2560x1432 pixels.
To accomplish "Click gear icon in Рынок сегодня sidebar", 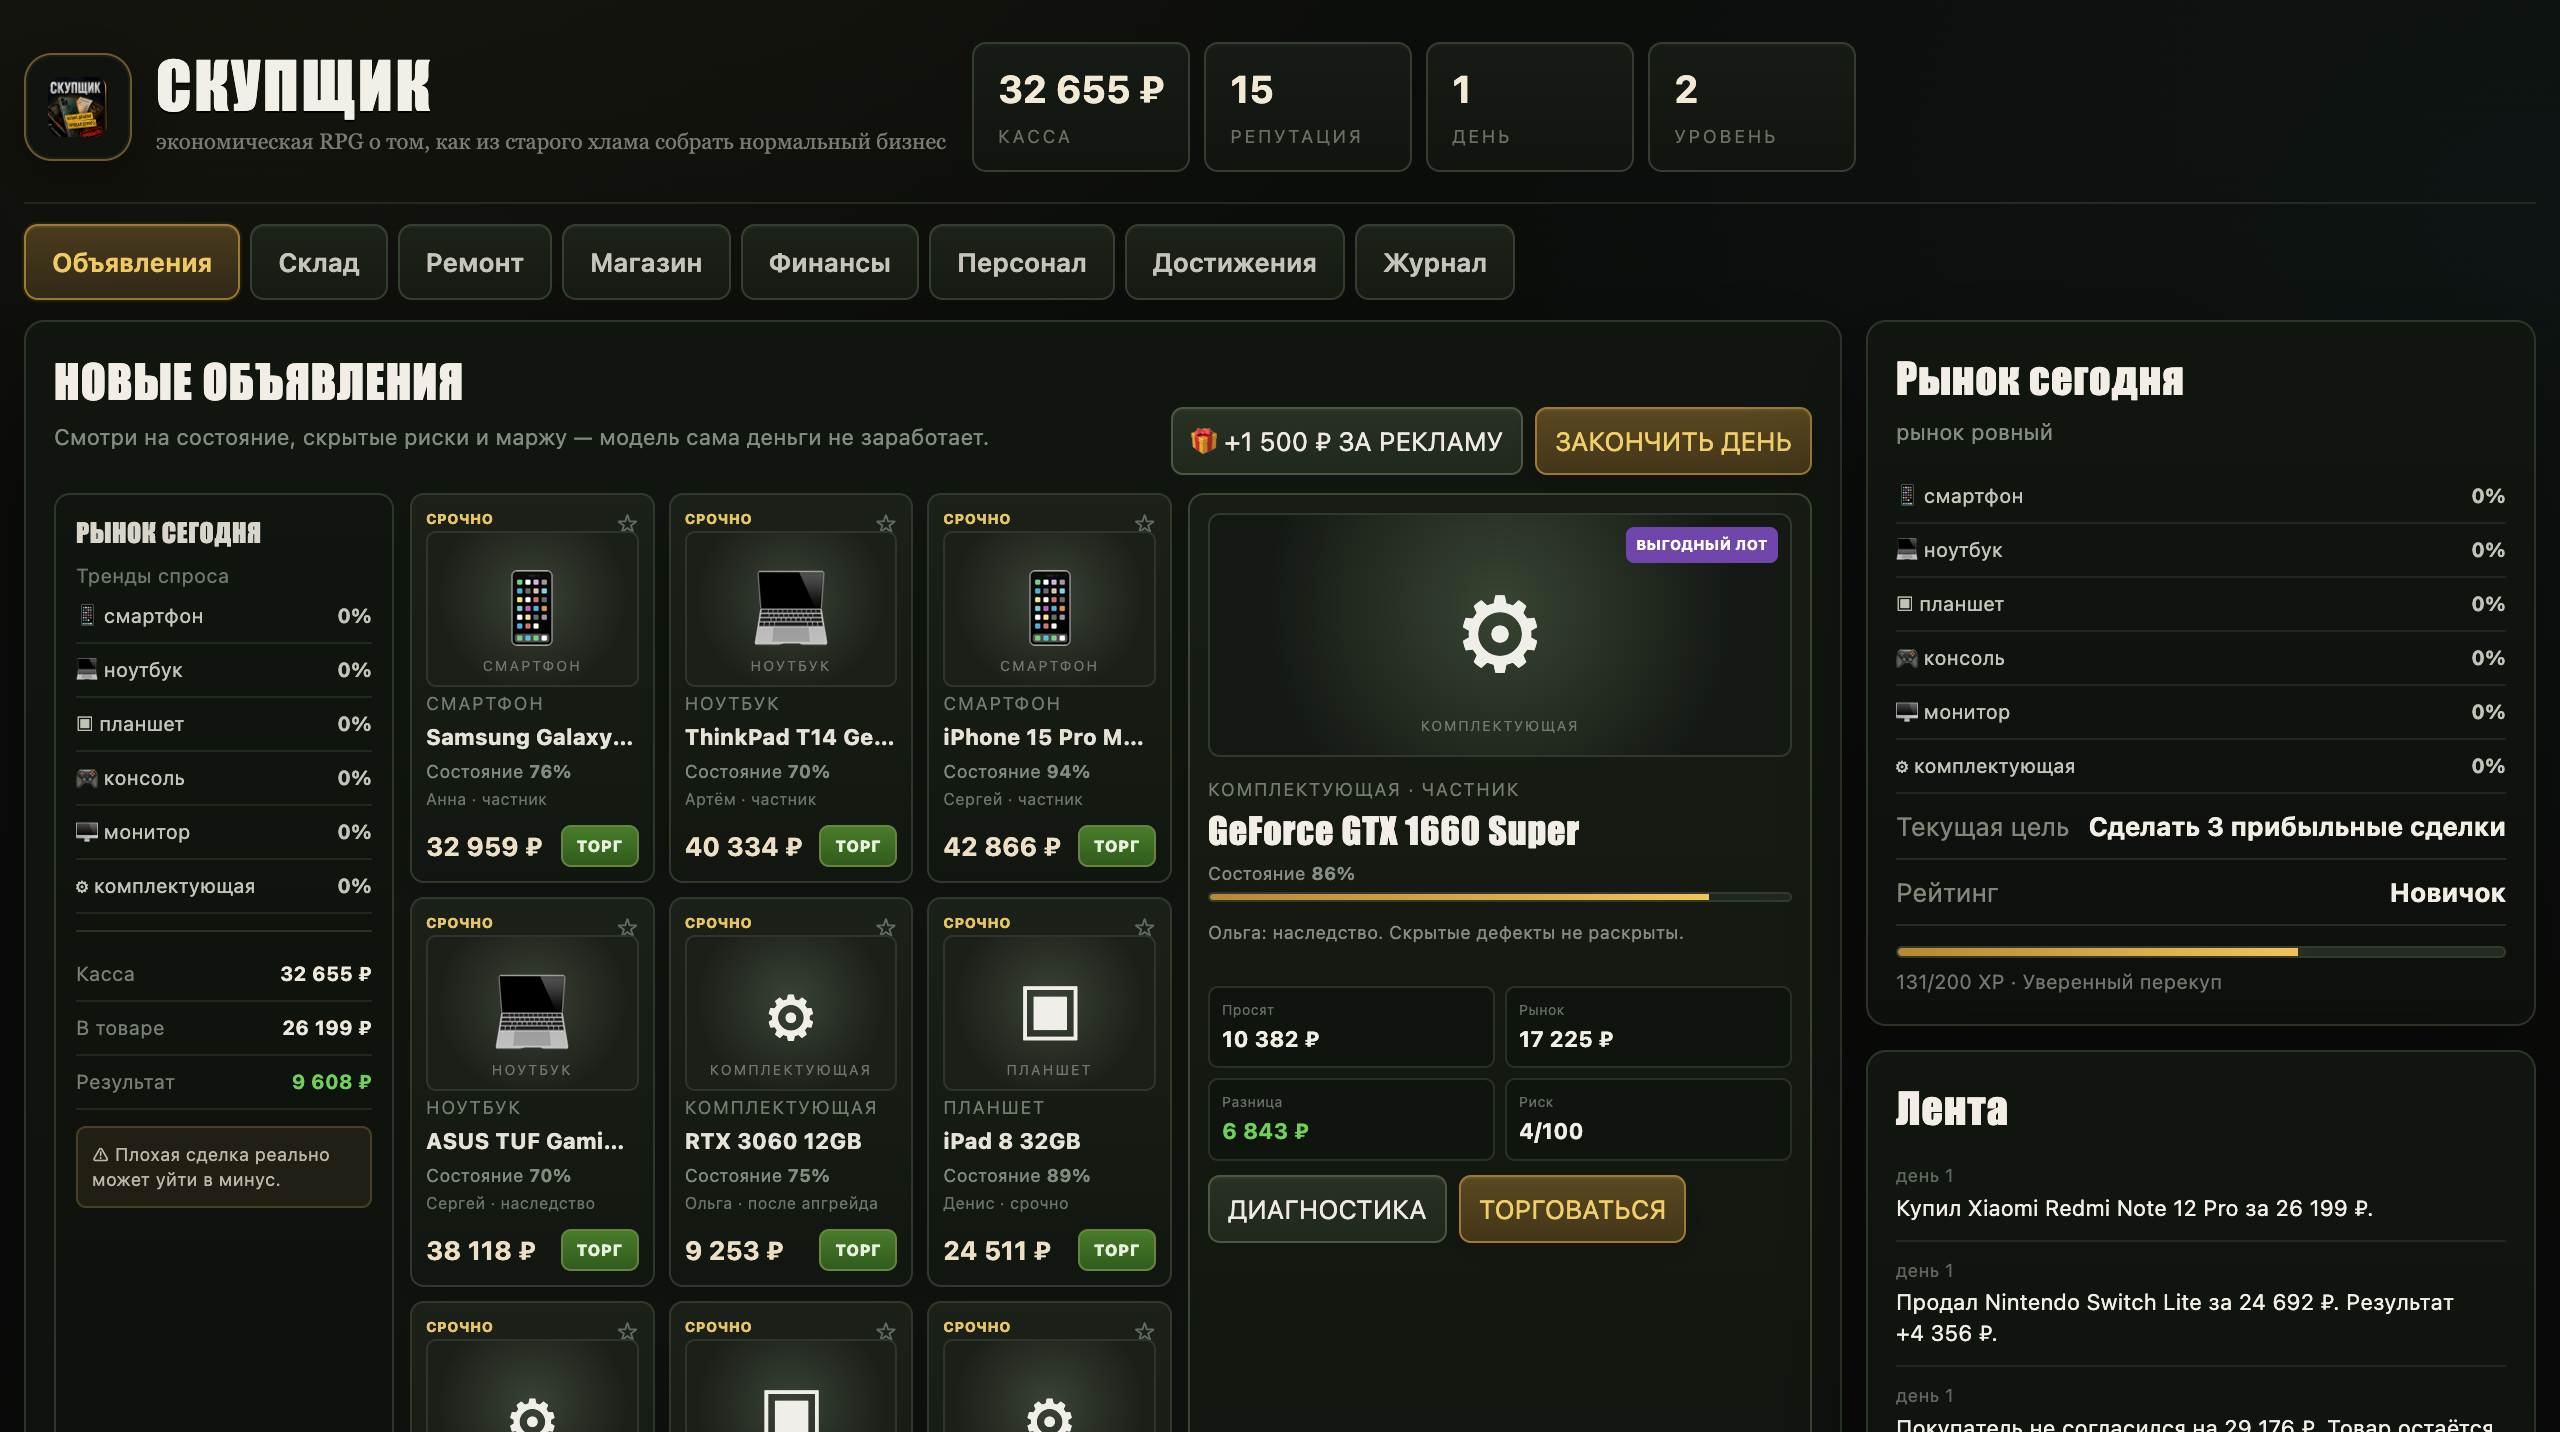I will click(1902, 766).
